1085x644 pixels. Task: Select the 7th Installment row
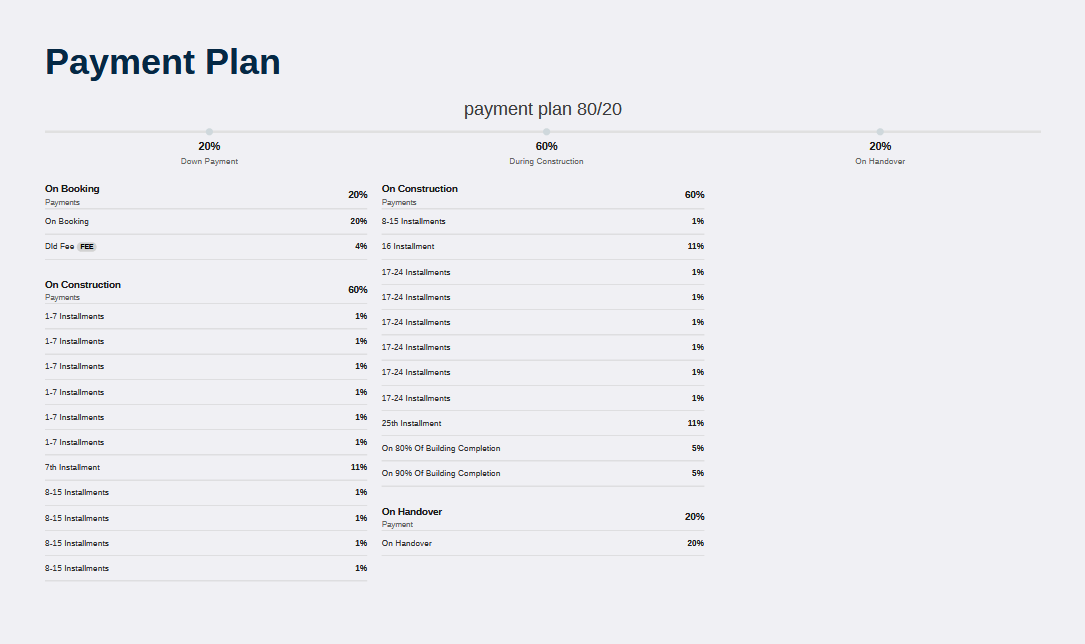click(x=206, y=468)
